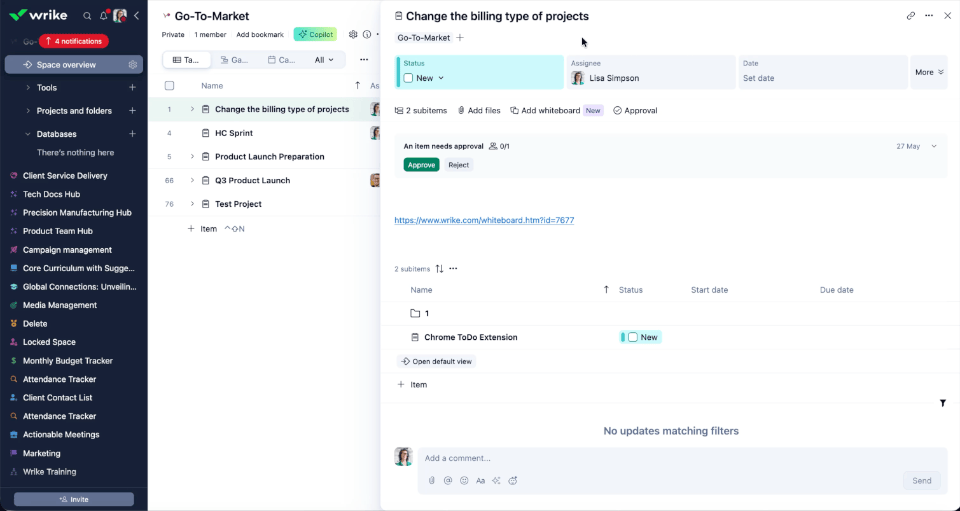Image resolution: width=960 pixels, height=511 pixels.
Task: Switch to Calendar view tab
Action: (282, 60)
